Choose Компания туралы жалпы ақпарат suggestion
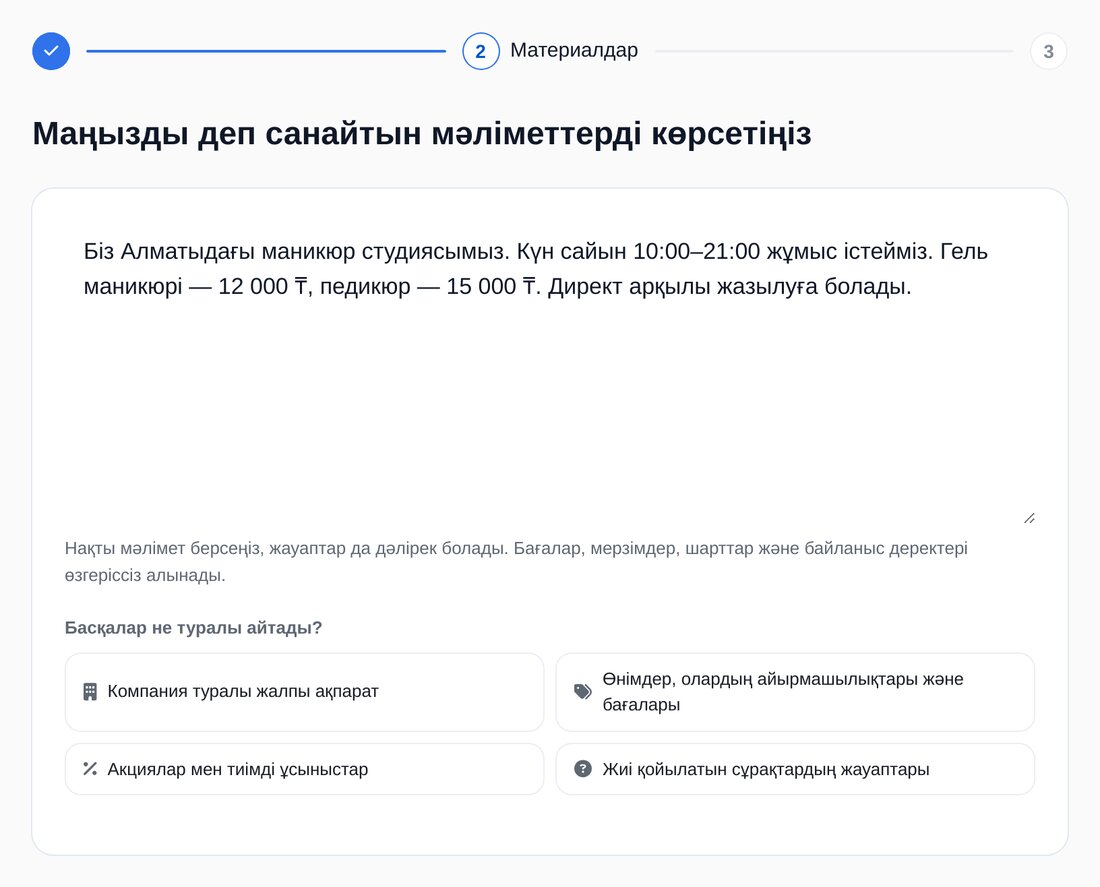1100x887 pixels. coord(304,692)
